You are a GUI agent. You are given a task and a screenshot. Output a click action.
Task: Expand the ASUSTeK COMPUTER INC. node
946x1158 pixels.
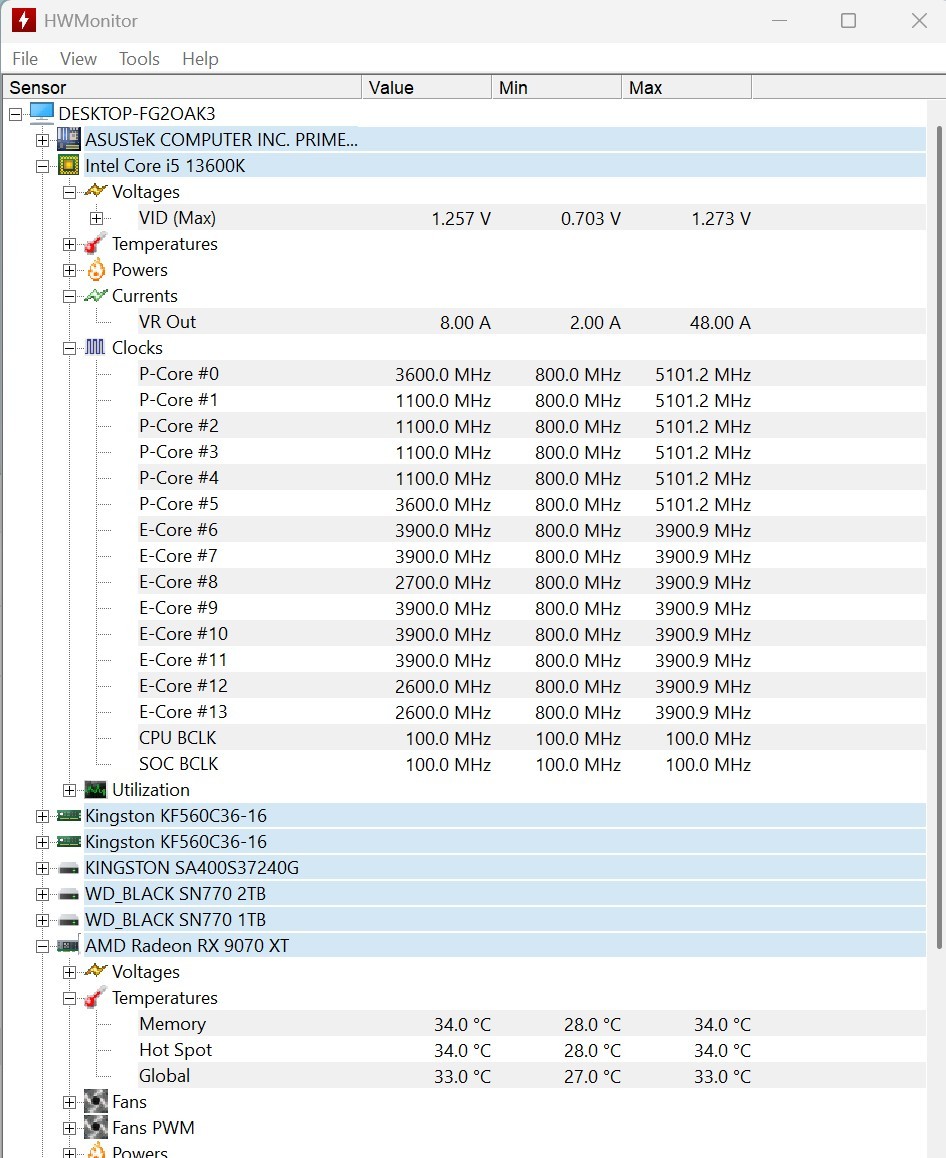[x=42, y=140]
